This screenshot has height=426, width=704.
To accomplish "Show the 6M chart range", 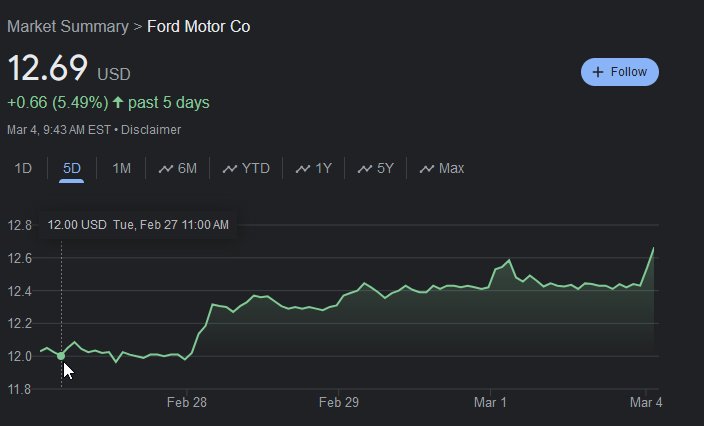I will click(x=177, y=168).
